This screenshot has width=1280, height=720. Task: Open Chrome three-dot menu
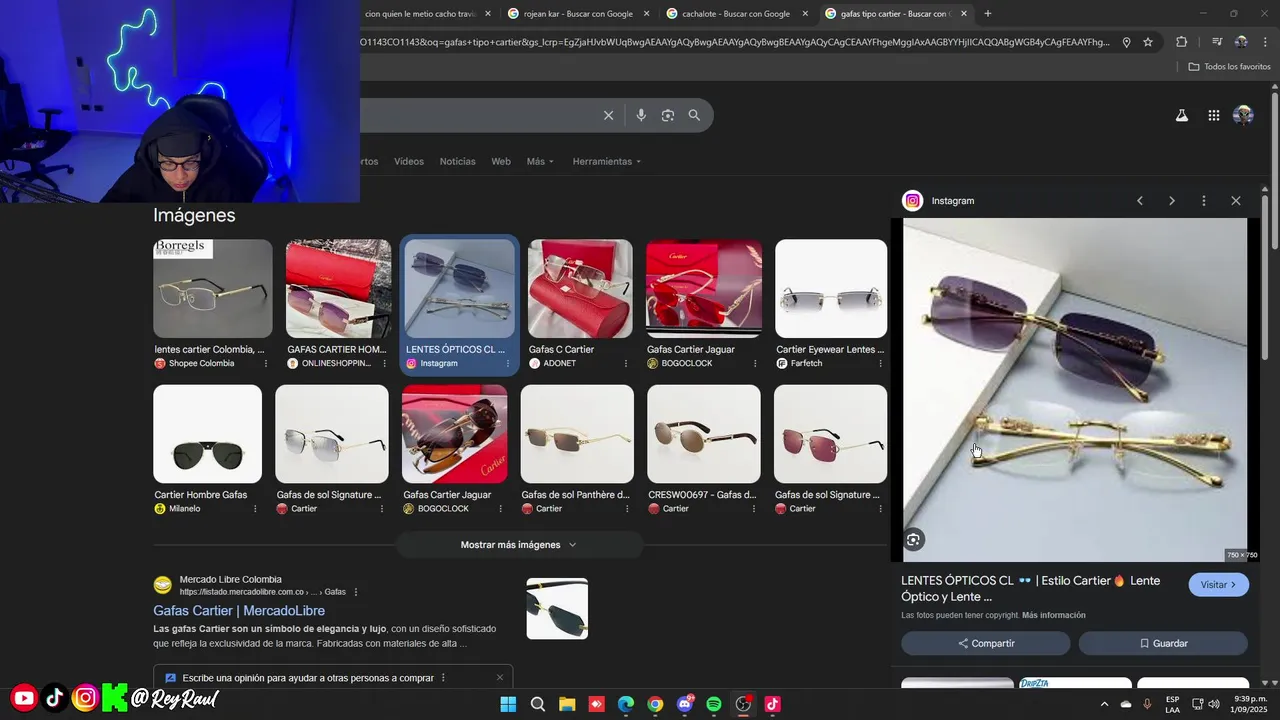tap(1264, 42)
